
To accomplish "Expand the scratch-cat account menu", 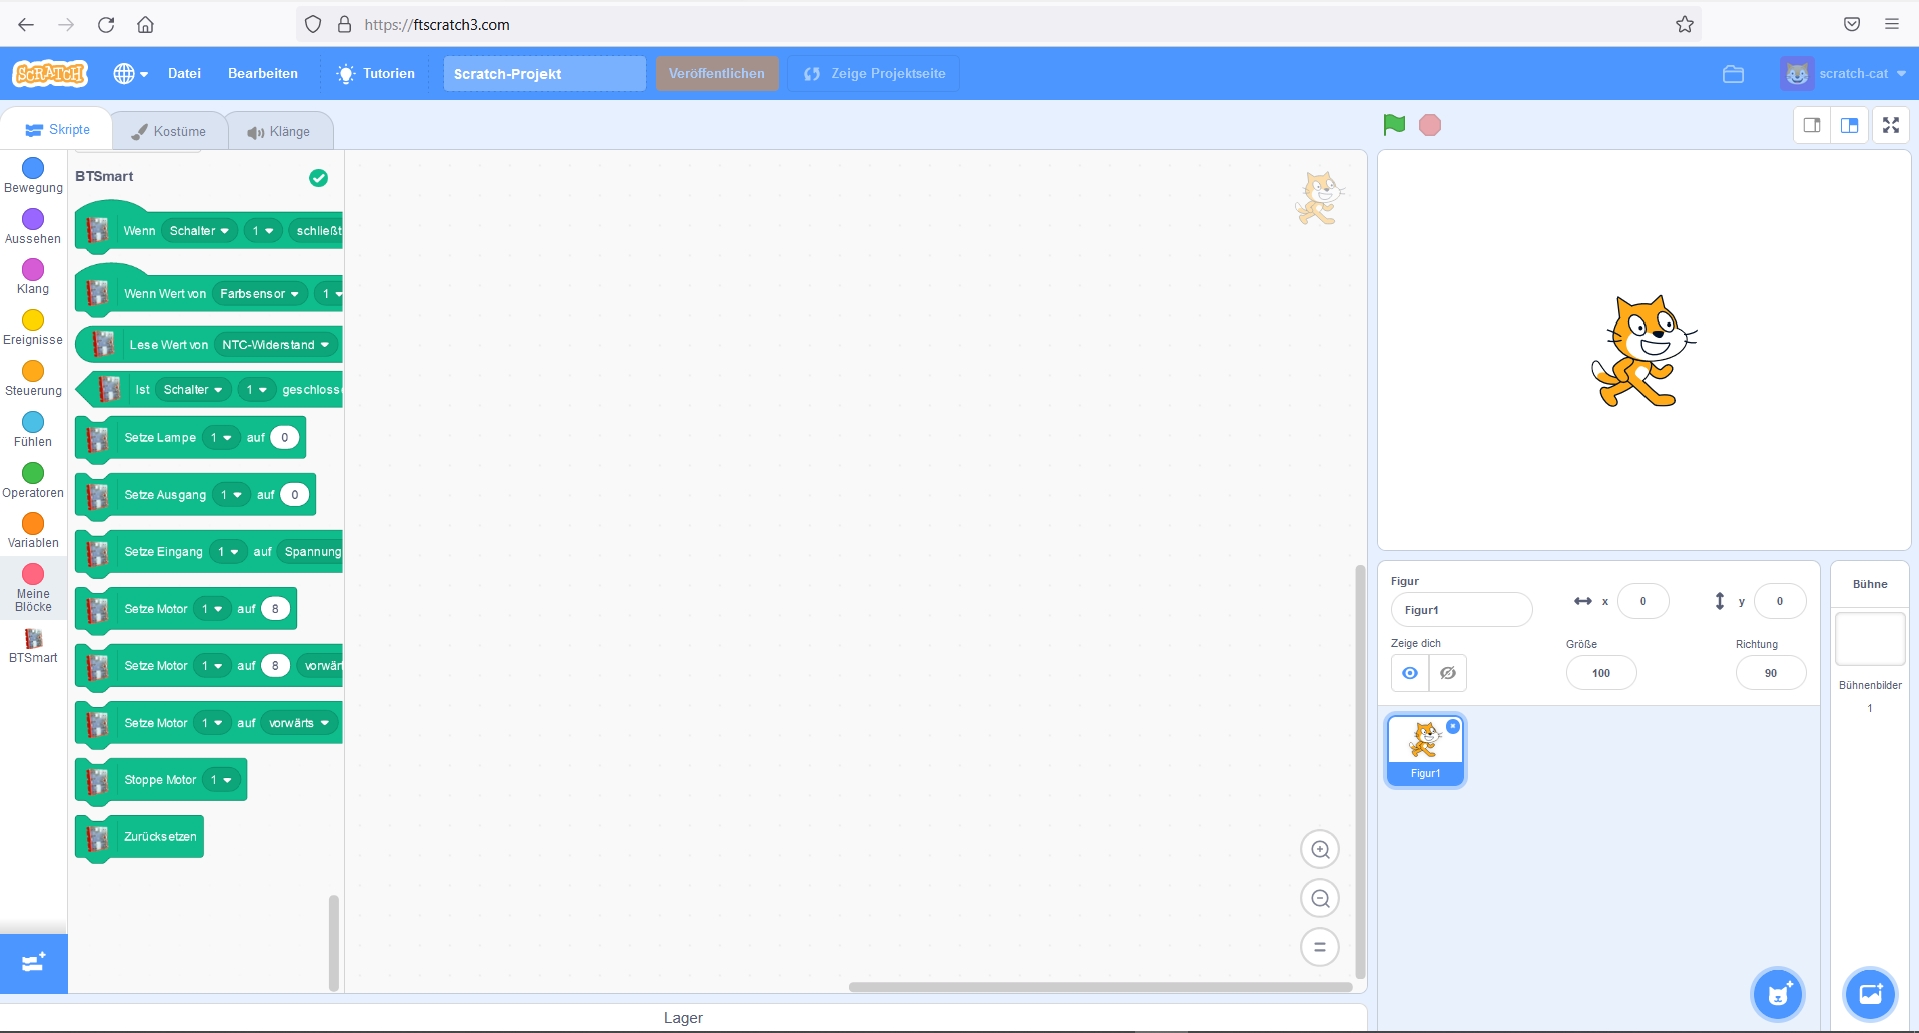I will click(1843, 74).
